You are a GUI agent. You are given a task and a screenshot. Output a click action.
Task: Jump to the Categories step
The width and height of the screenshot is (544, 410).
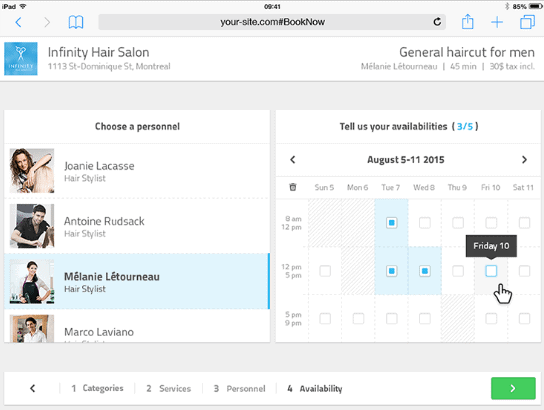click(97, 388)
